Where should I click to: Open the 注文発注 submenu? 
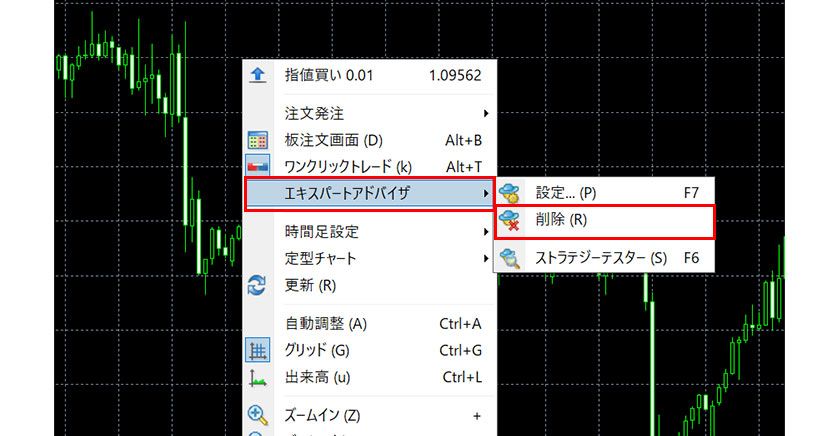370,114
